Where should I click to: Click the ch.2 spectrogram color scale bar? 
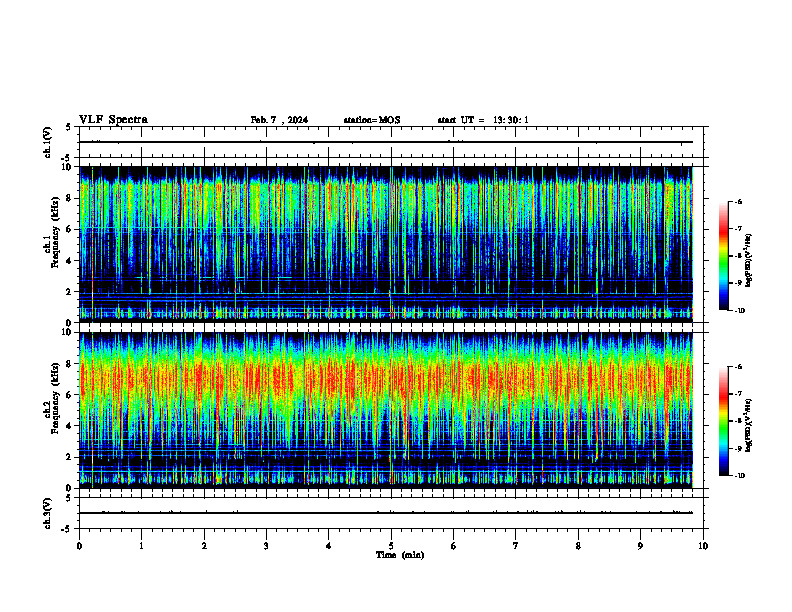(x=724, y=421)
